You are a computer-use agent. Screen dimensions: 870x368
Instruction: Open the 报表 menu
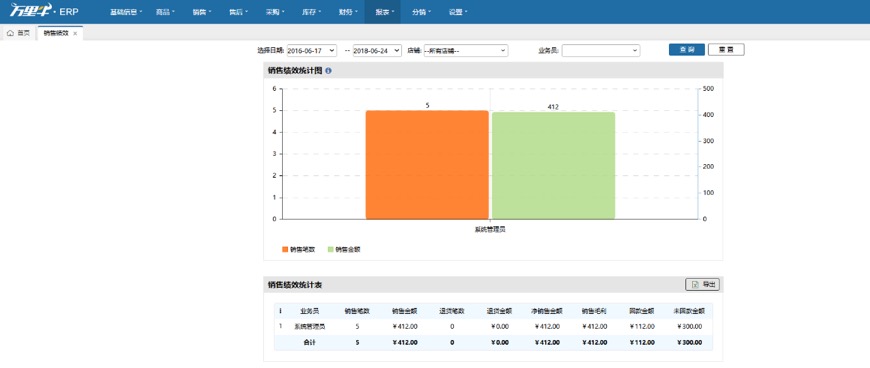(384, 12)
